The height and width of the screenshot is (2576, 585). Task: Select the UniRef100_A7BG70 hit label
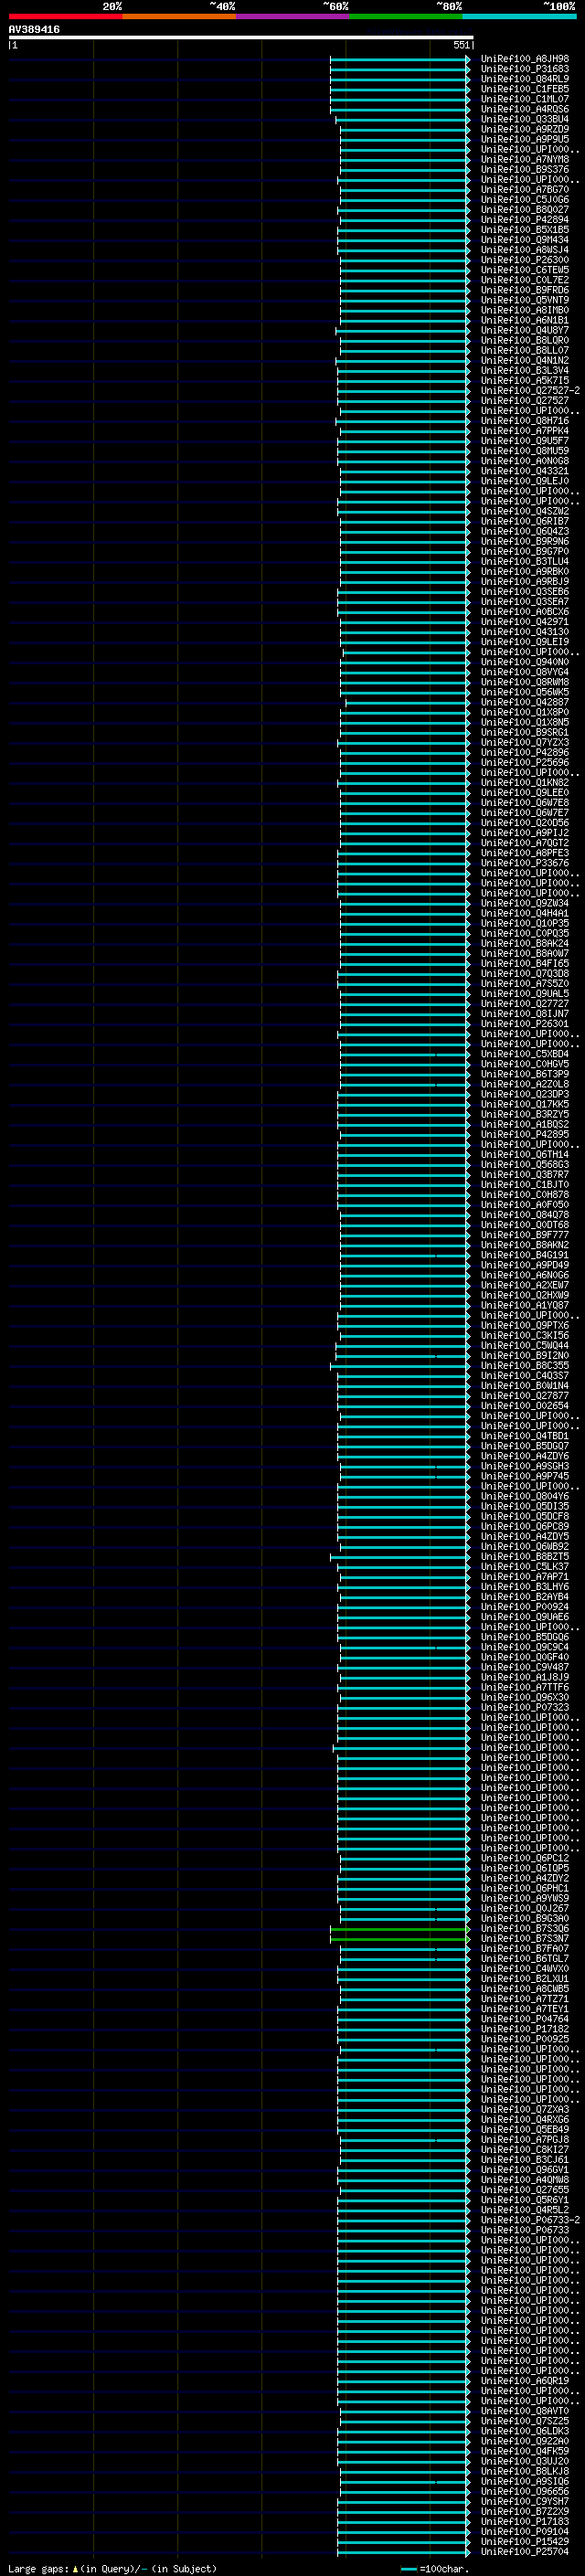524,189
